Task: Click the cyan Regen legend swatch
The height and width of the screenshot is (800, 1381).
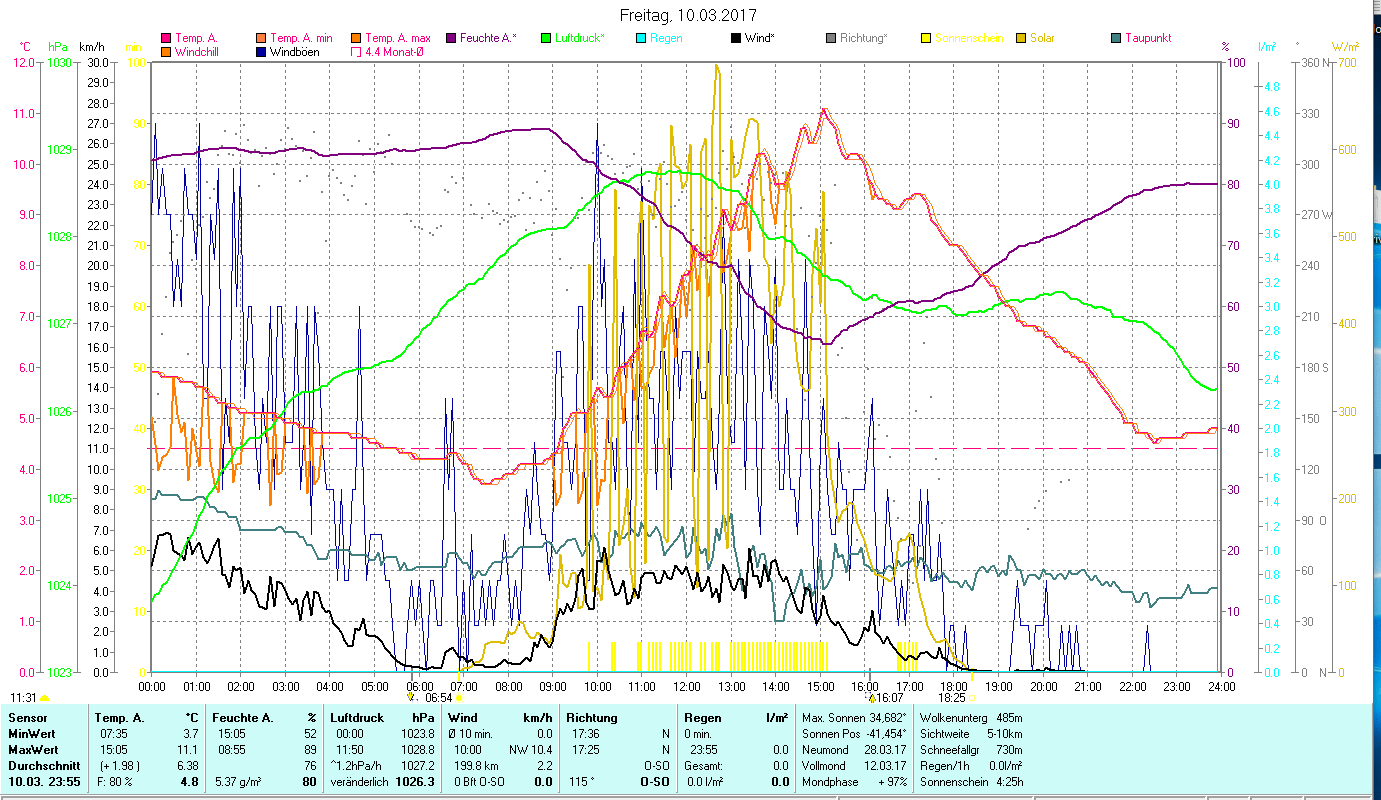Action: pos(640,38)
